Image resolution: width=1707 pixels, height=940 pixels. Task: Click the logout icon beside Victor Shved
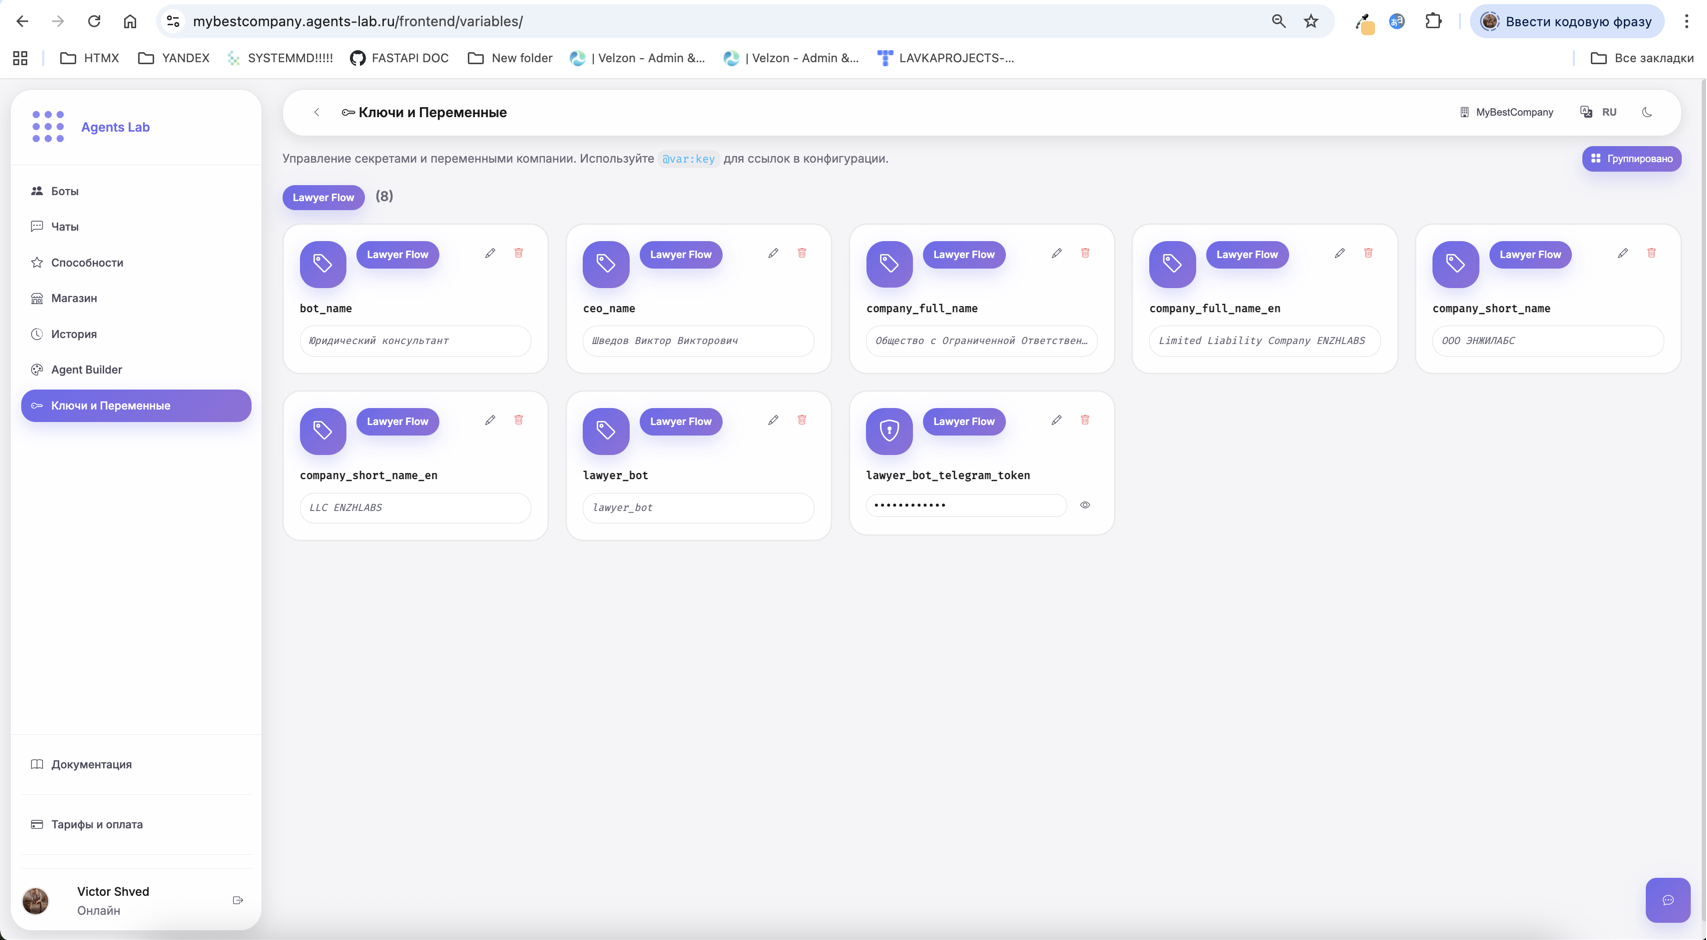click(x=238, y=901)
